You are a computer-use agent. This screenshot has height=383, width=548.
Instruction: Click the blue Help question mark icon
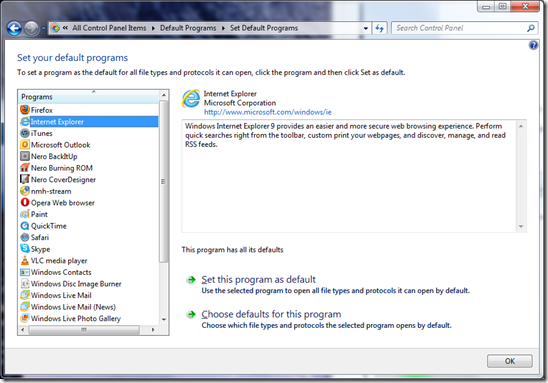(533, 45)
